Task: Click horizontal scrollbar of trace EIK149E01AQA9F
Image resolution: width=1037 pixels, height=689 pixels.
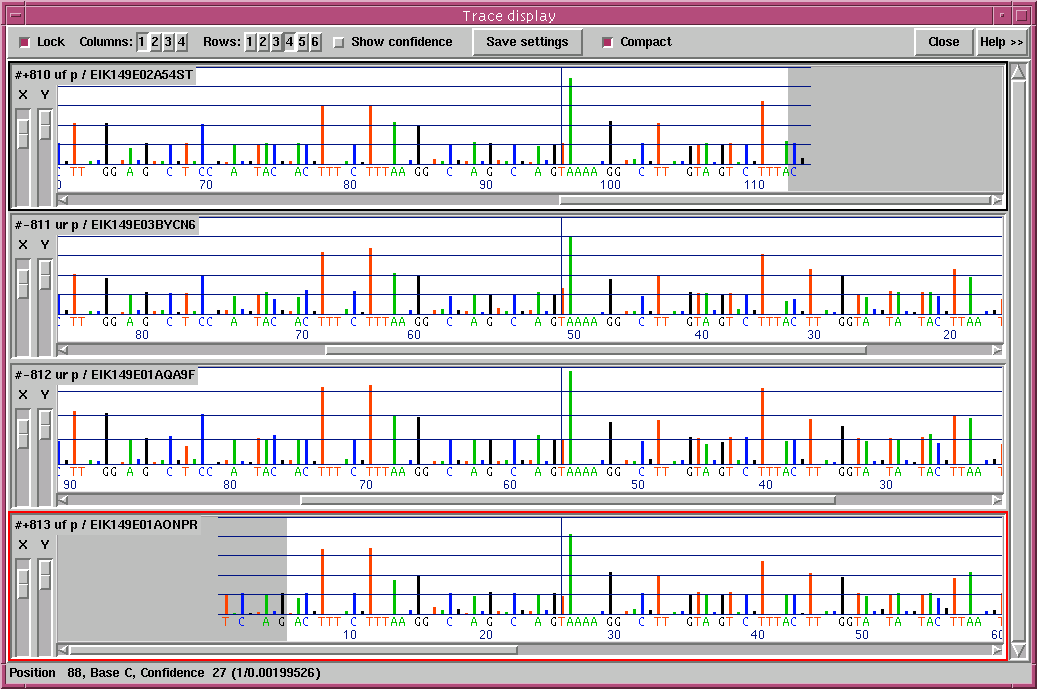Action: tap(567, 500)
